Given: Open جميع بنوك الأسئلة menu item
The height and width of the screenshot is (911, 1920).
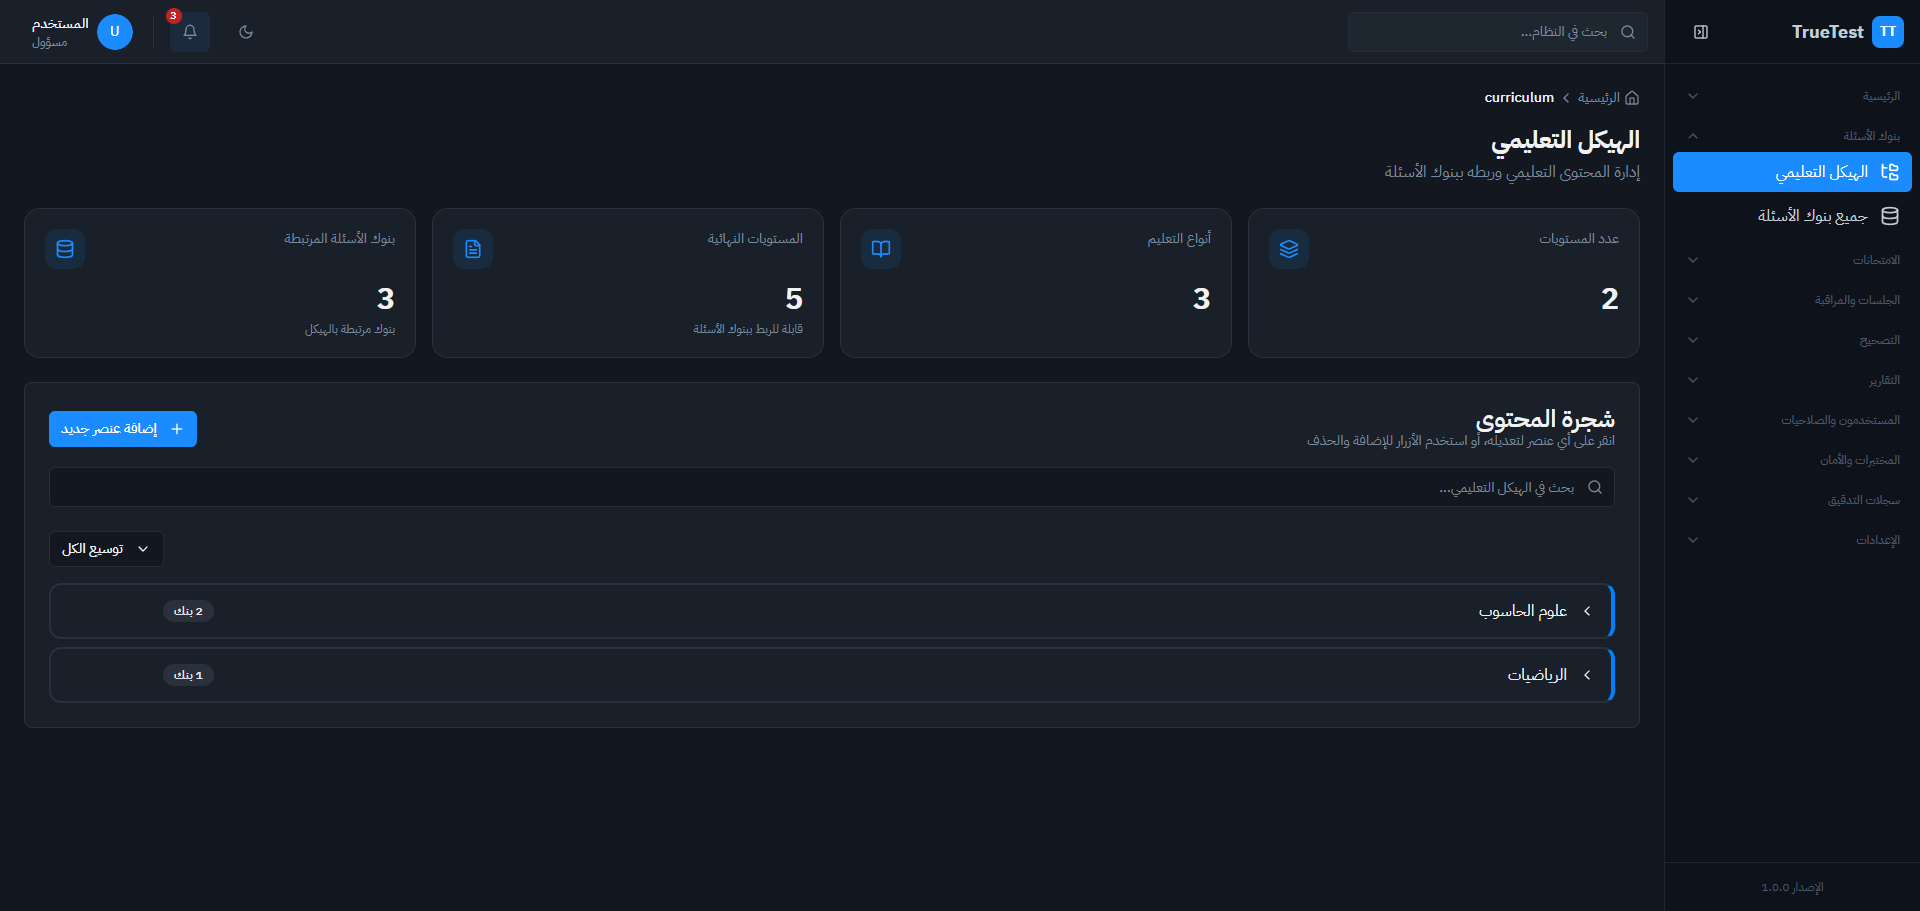Looking at the screenshot, I should pos(1812,216).
